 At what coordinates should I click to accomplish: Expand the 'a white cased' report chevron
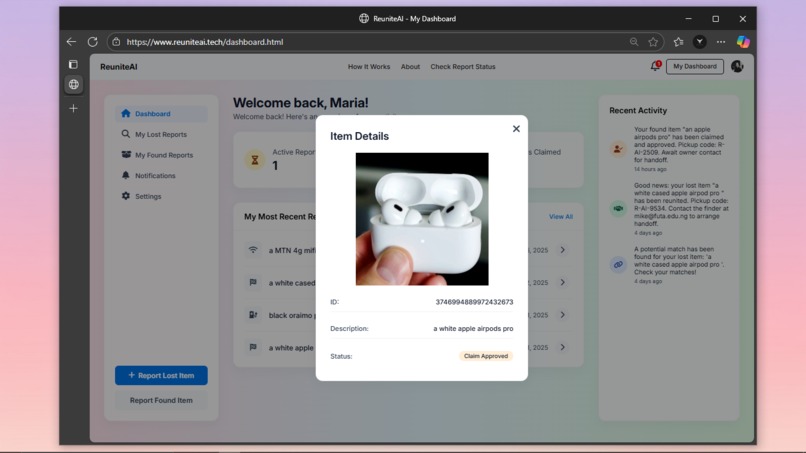coord(562,282)
